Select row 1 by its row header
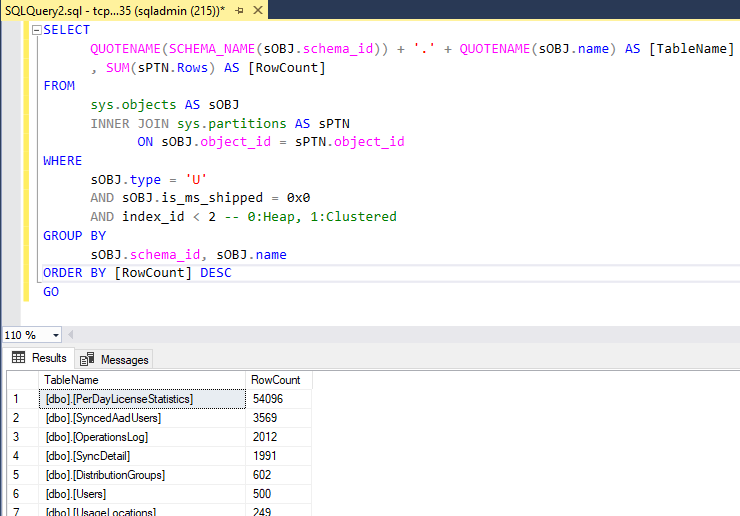Viewport: 740px width, 516px height. click(22, 399)
